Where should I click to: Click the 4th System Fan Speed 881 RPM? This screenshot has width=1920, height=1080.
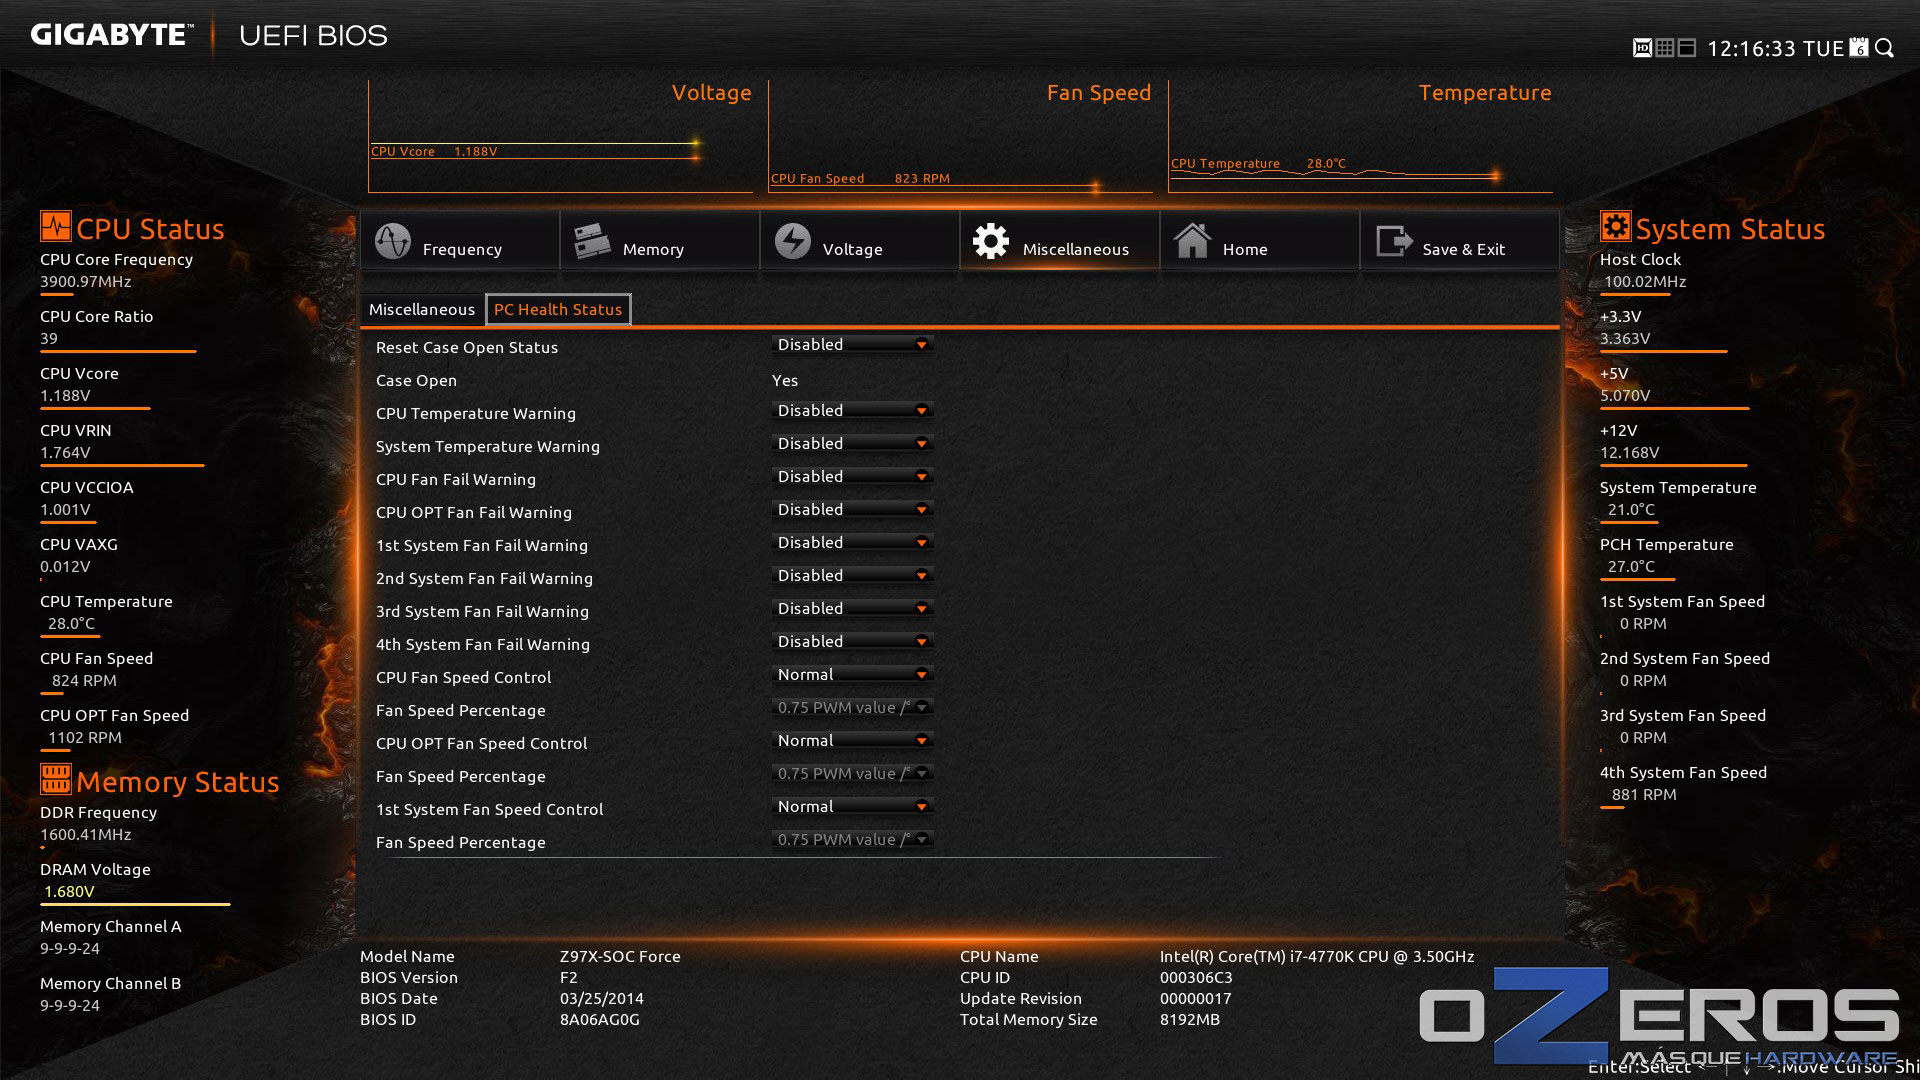click(1644, 795)
